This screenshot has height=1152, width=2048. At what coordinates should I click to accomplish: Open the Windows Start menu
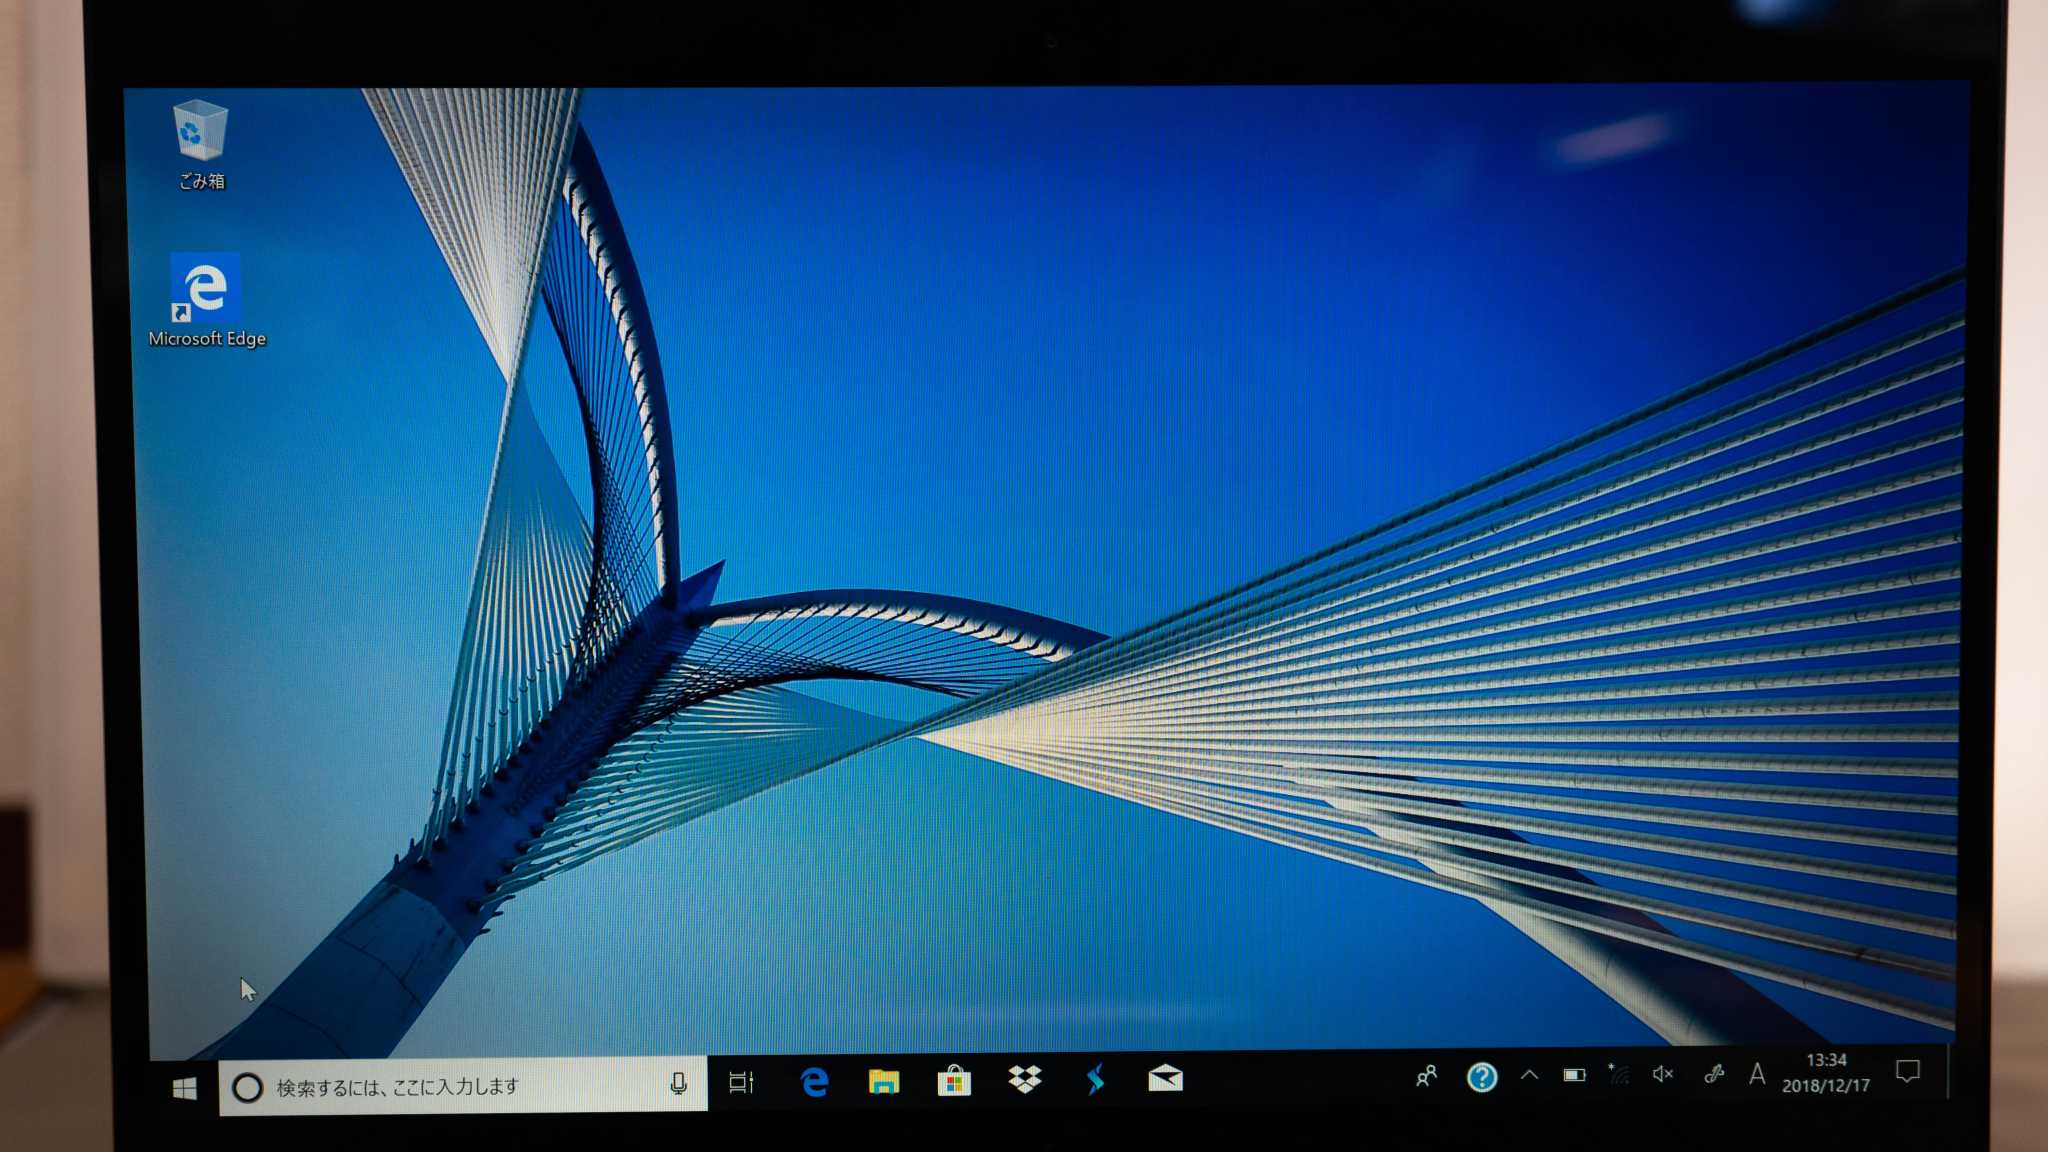tap(185, 1088)
